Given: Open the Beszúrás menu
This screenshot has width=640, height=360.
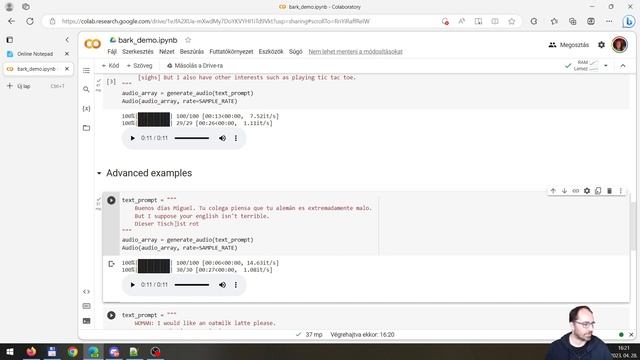Looking at the screenshot, I should 192,52.
